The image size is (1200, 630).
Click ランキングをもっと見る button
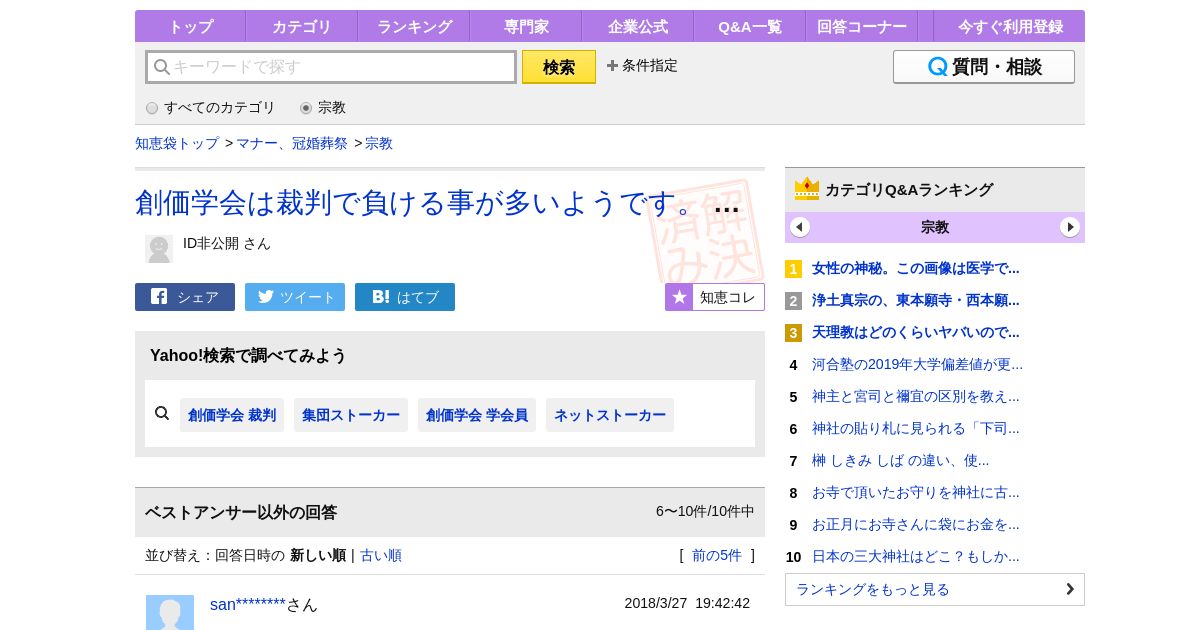(x=935, y=589)
